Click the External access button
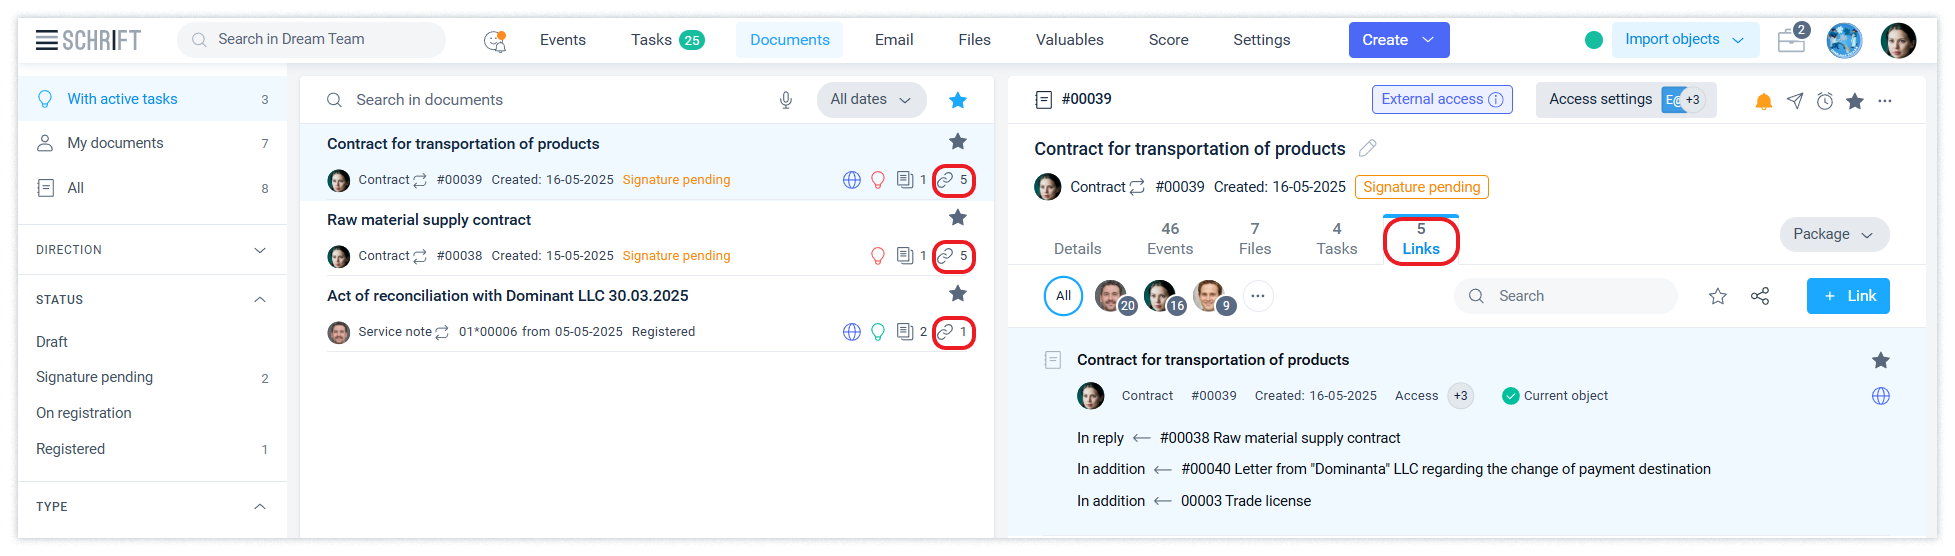 click(1441, 99)
